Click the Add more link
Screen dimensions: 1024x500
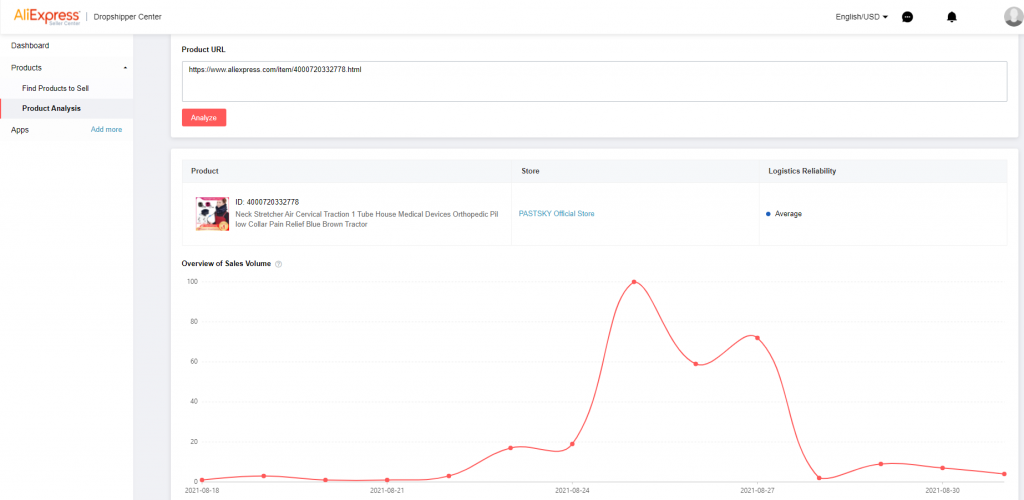106,130
